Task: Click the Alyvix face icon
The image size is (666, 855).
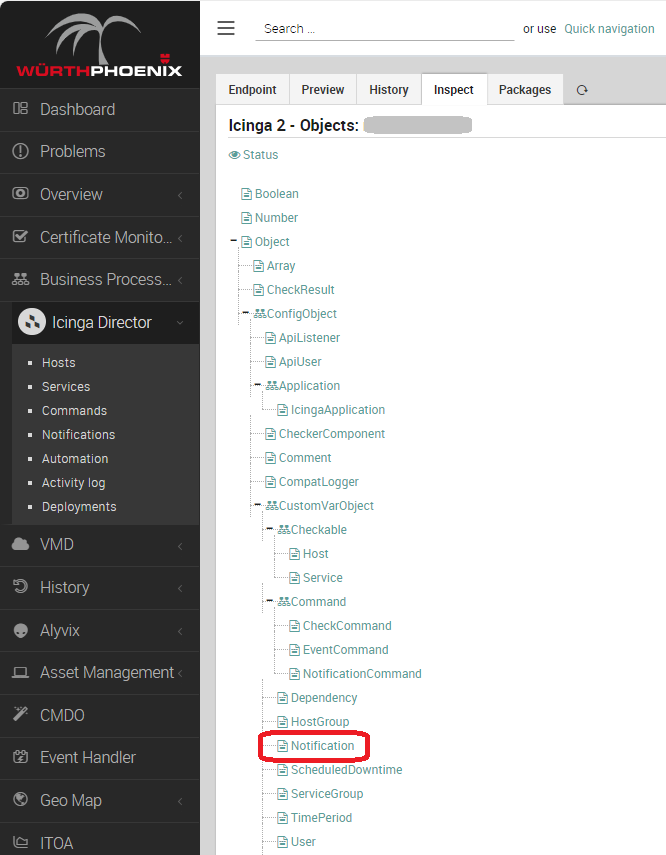Action: [x=20, y=630]
